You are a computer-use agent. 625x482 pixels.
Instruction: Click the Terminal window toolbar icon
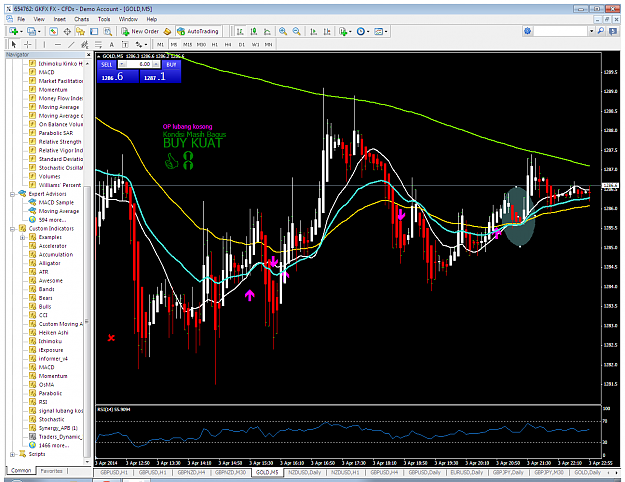coord(94,31)
